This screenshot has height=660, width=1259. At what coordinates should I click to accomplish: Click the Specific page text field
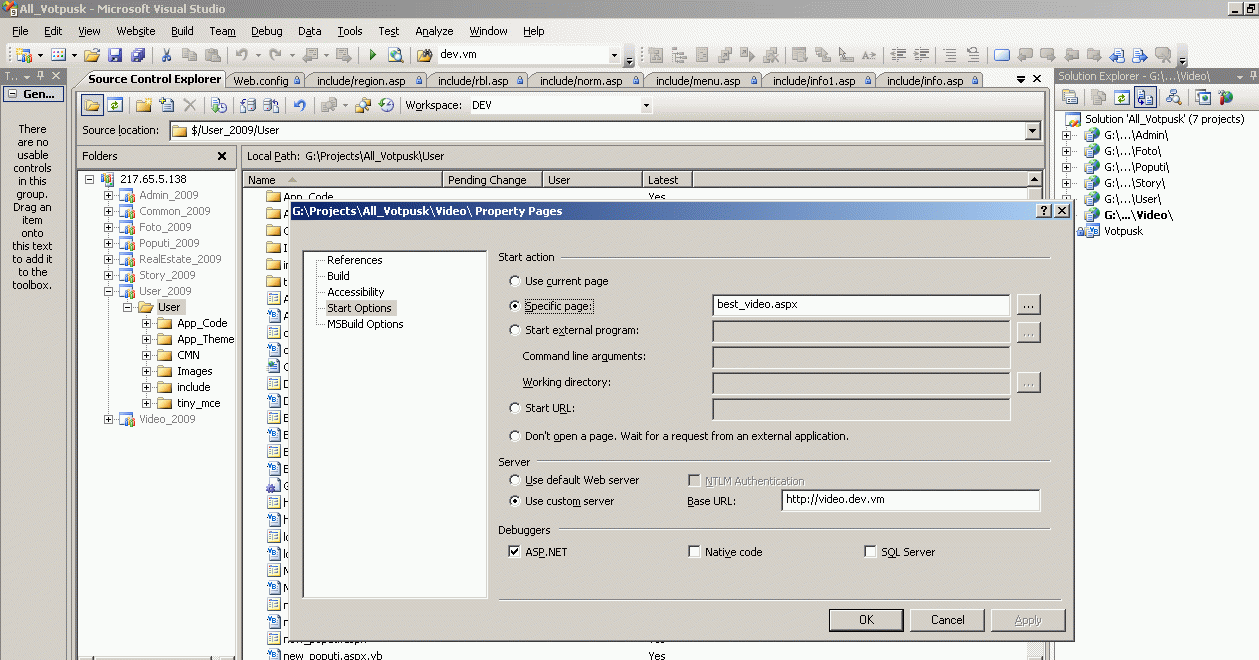click(x=861, y=305)
